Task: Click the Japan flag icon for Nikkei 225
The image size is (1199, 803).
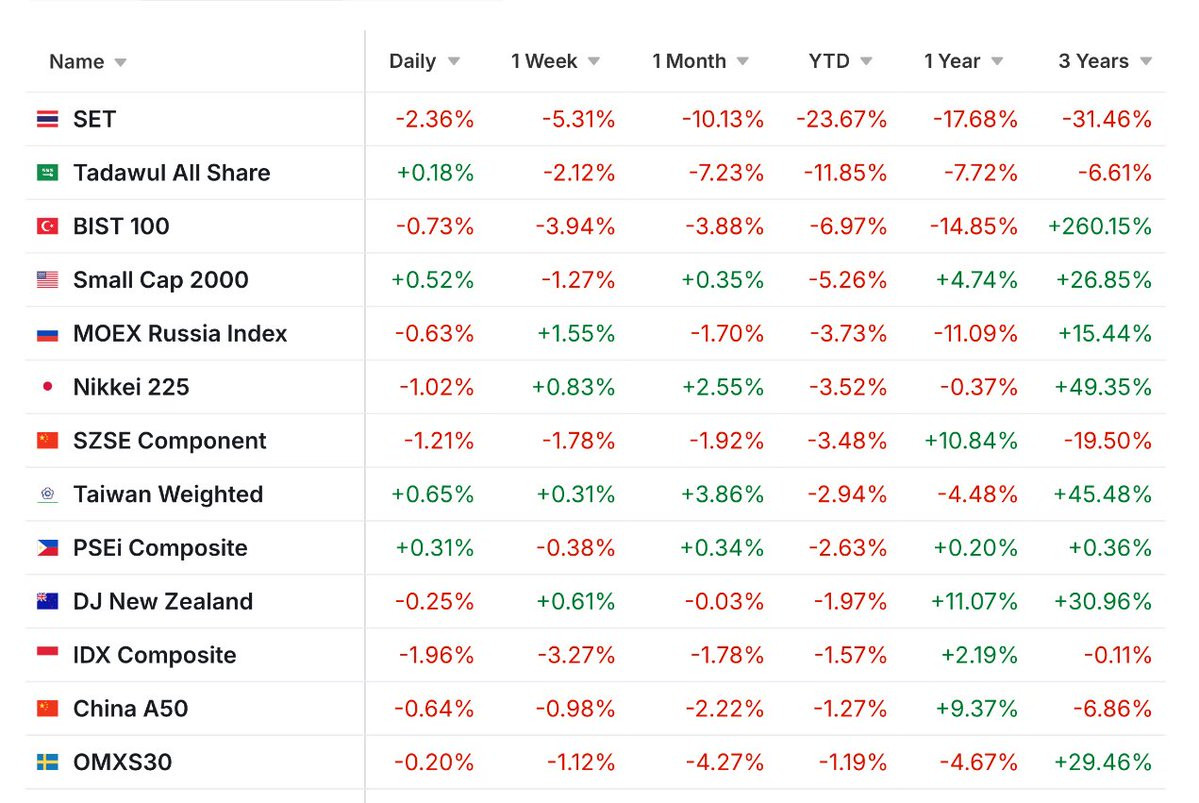Action: click(x=47, y=387)
